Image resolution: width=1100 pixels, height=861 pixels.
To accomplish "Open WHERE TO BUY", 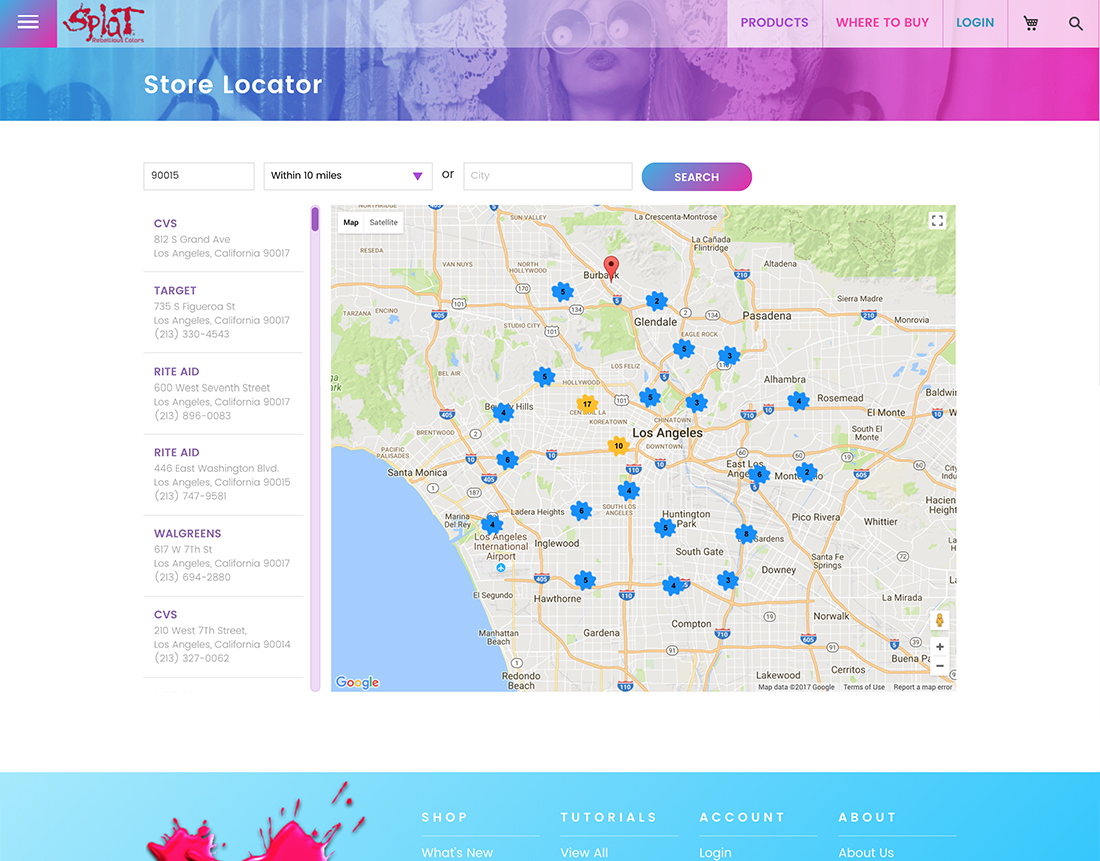I will click(882, 22).
